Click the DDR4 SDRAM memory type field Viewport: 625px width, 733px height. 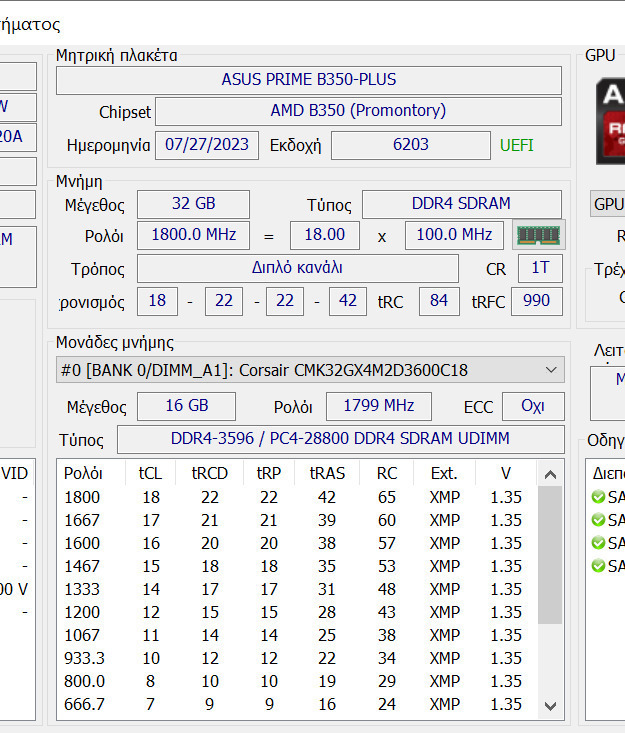[461, 204]
